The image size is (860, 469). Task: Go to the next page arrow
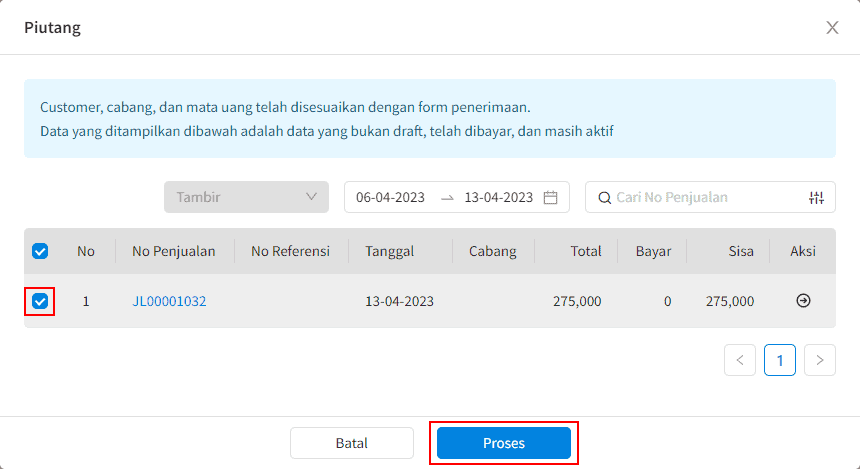(820, 360)
